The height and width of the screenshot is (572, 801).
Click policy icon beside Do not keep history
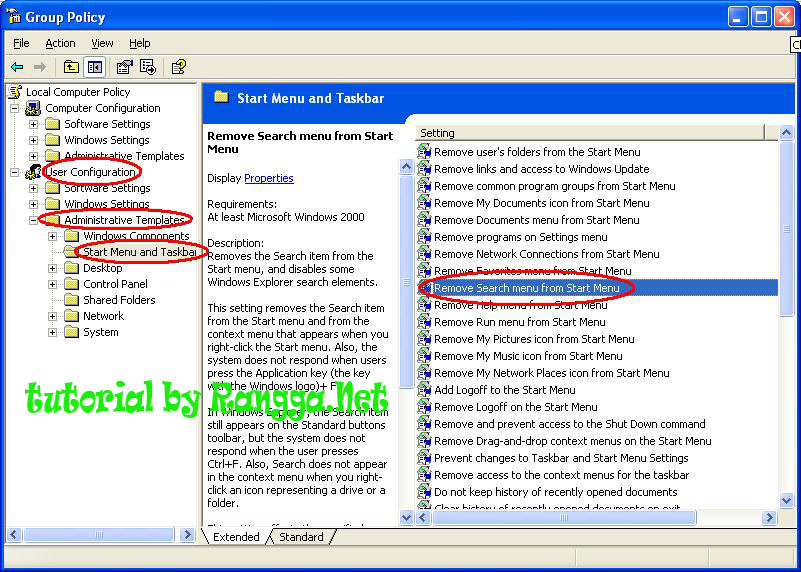(425, 492)
